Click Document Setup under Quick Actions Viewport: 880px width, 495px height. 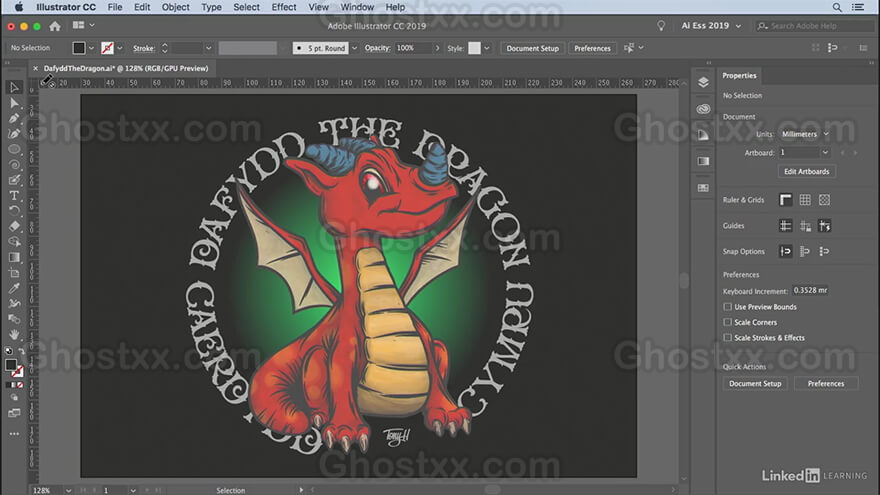pos(755,383)
